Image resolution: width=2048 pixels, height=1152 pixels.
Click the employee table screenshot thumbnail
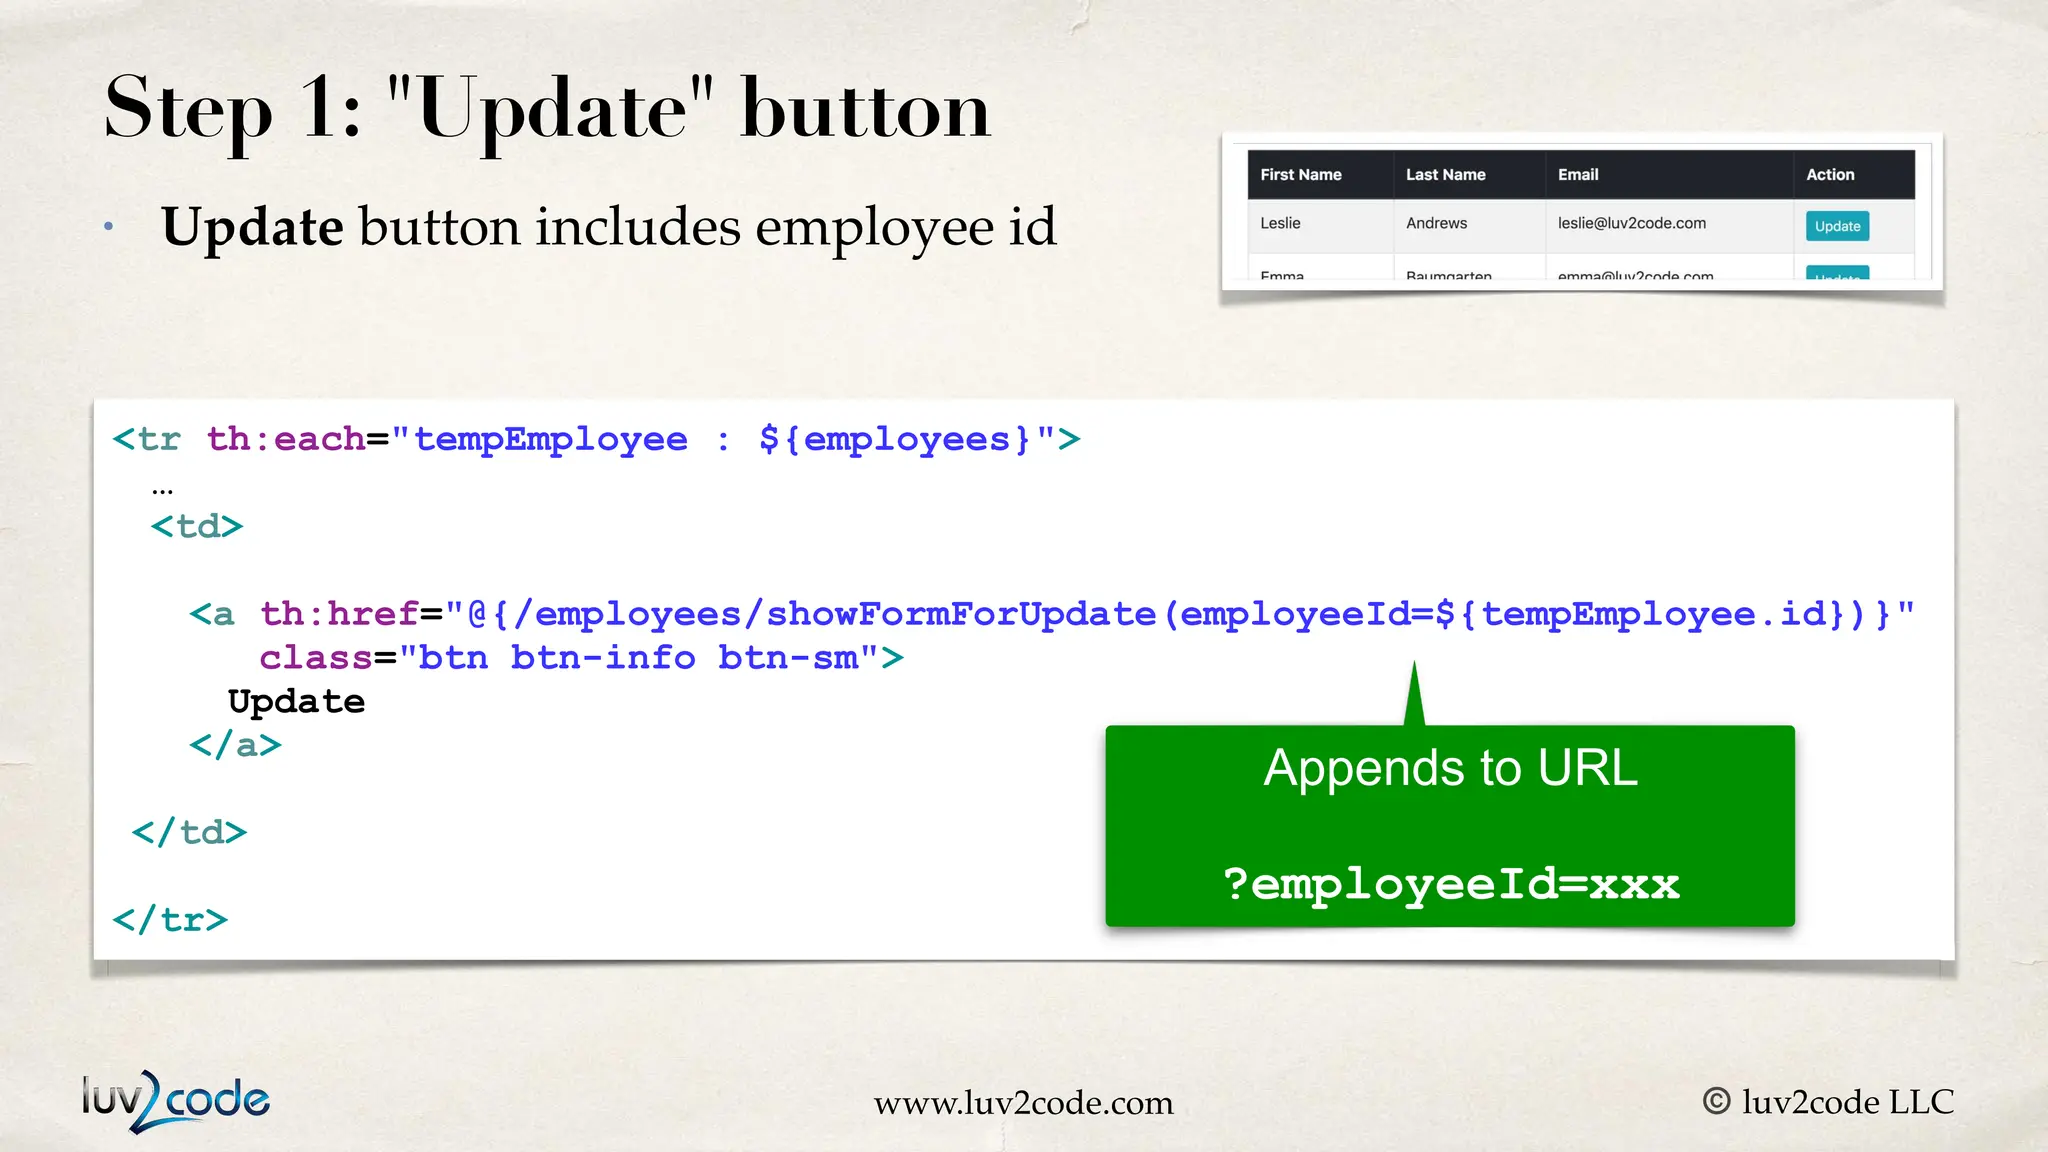tap(1581, 212)
